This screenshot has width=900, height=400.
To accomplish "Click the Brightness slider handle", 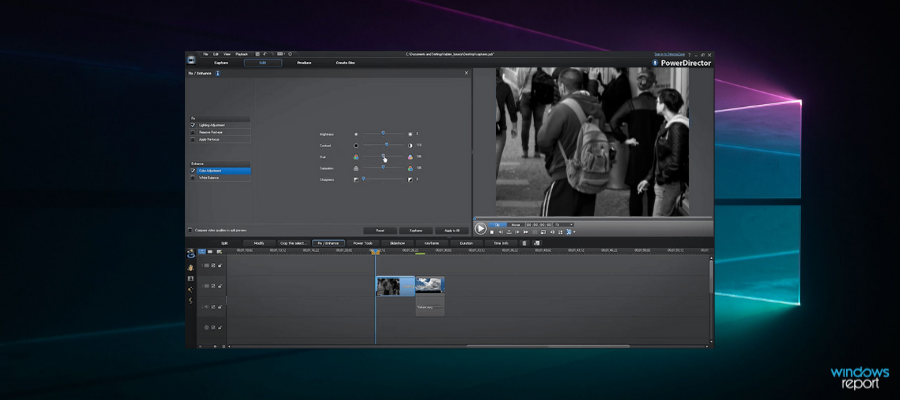I will 383,133.
